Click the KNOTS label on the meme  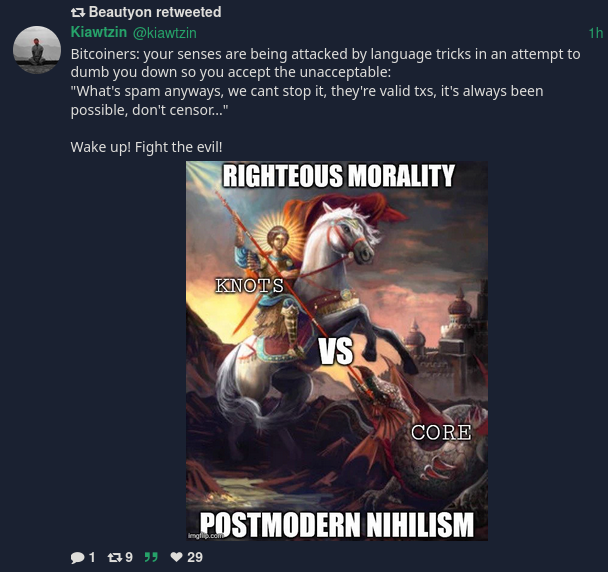point(250,286)
